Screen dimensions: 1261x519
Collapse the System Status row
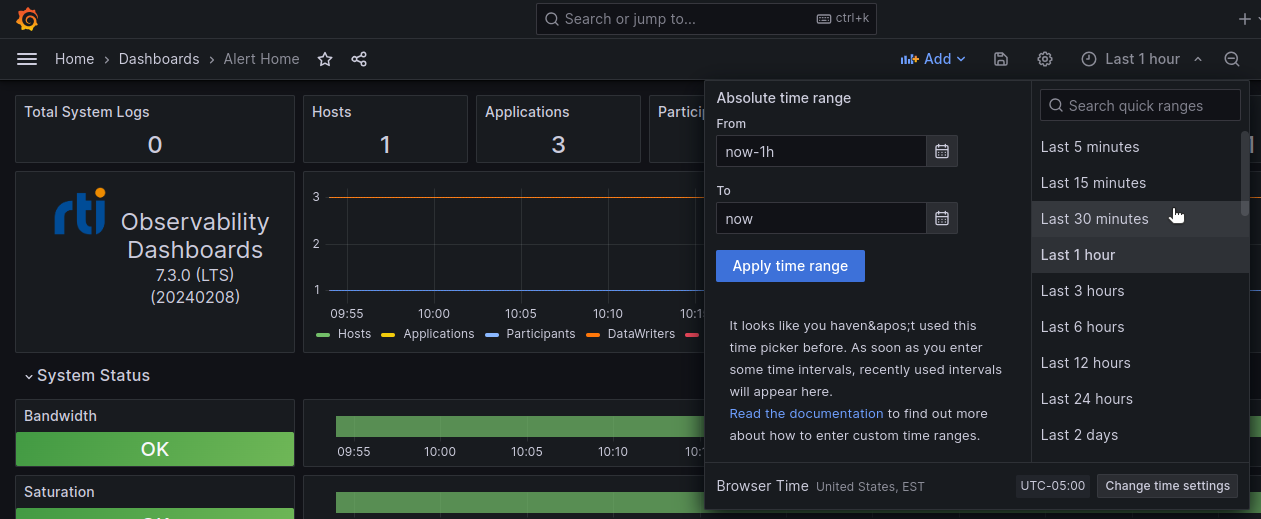88,376
